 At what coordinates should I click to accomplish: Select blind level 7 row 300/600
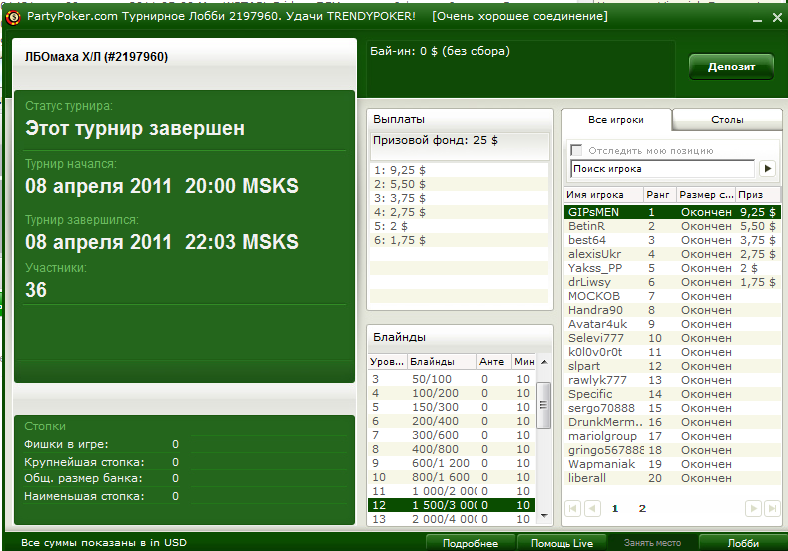click(452, 435)
